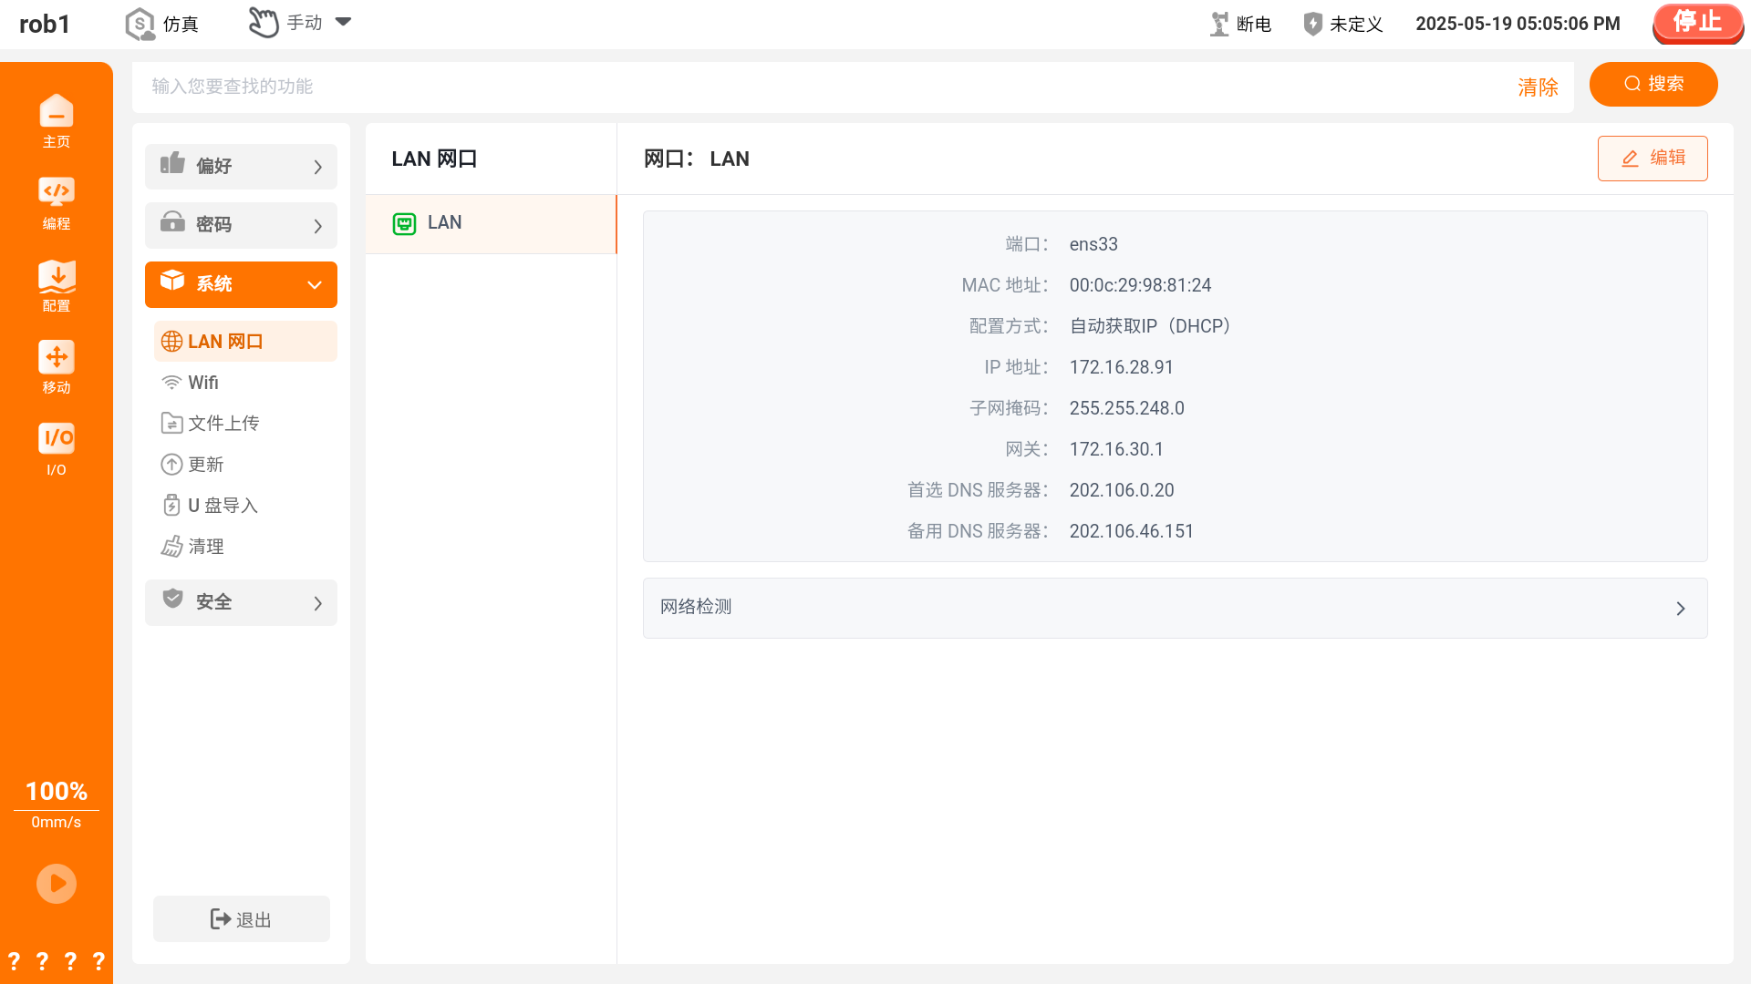The width and height of the screenshot is (1751, 984).
Task: Click the 100% speed indicator
Action: coord(56,791)
